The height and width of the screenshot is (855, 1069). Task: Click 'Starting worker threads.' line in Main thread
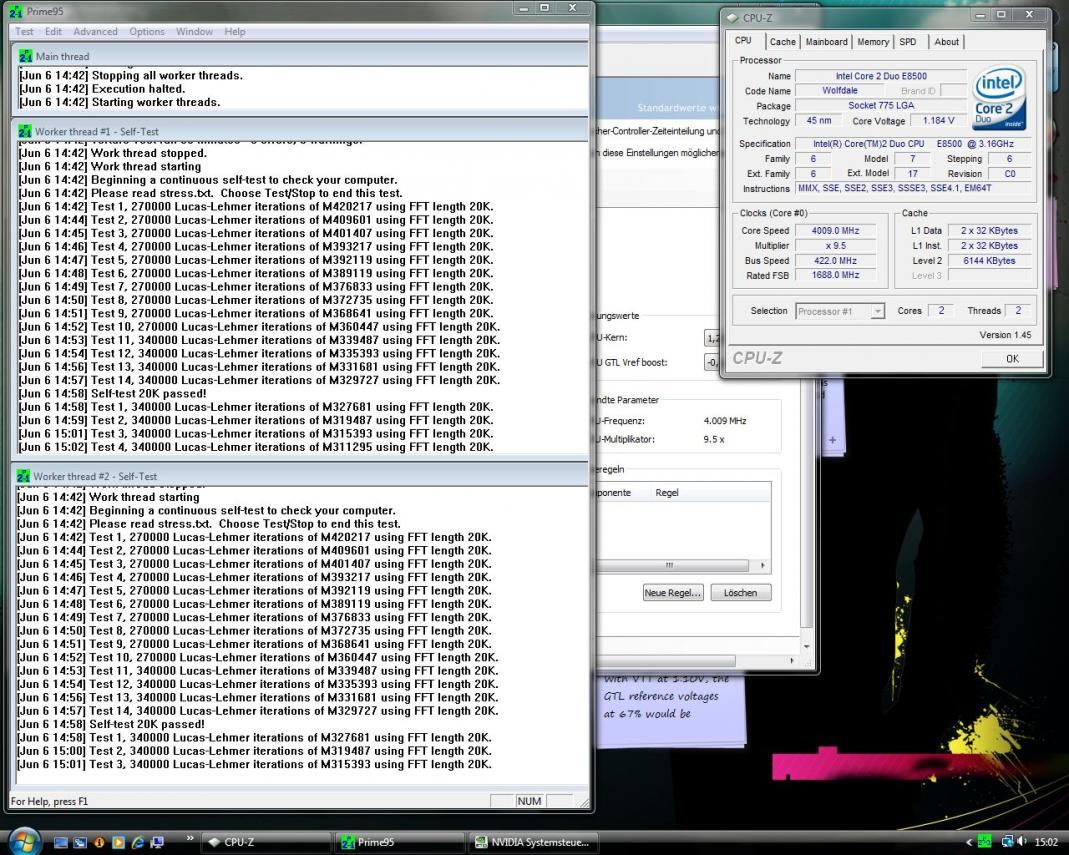156,102
